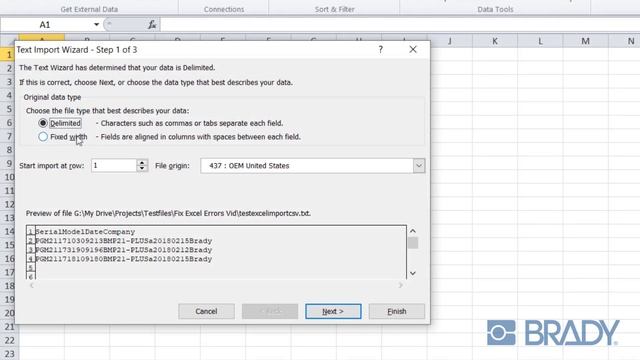Click the Next button in the wizard

(333, 311)
